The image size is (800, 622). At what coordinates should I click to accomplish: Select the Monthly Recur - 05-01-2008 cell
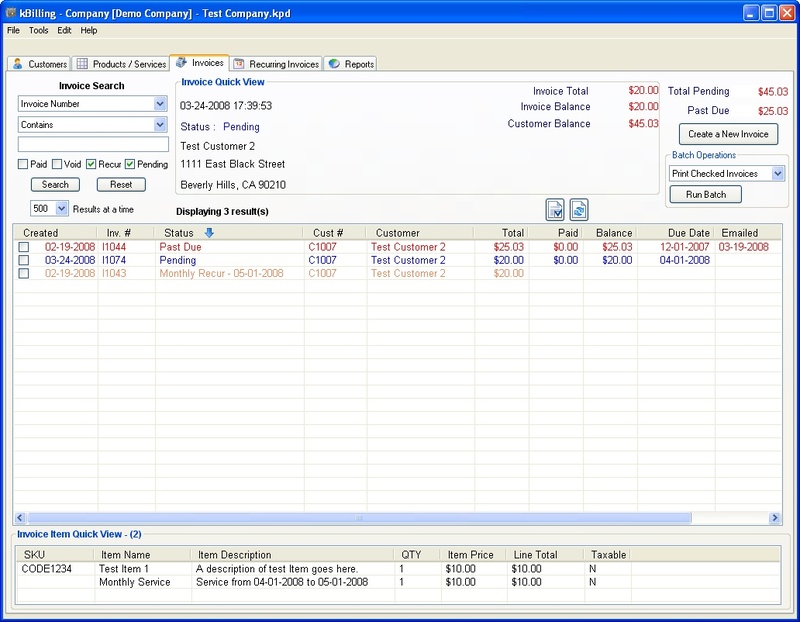pos(221,273)
